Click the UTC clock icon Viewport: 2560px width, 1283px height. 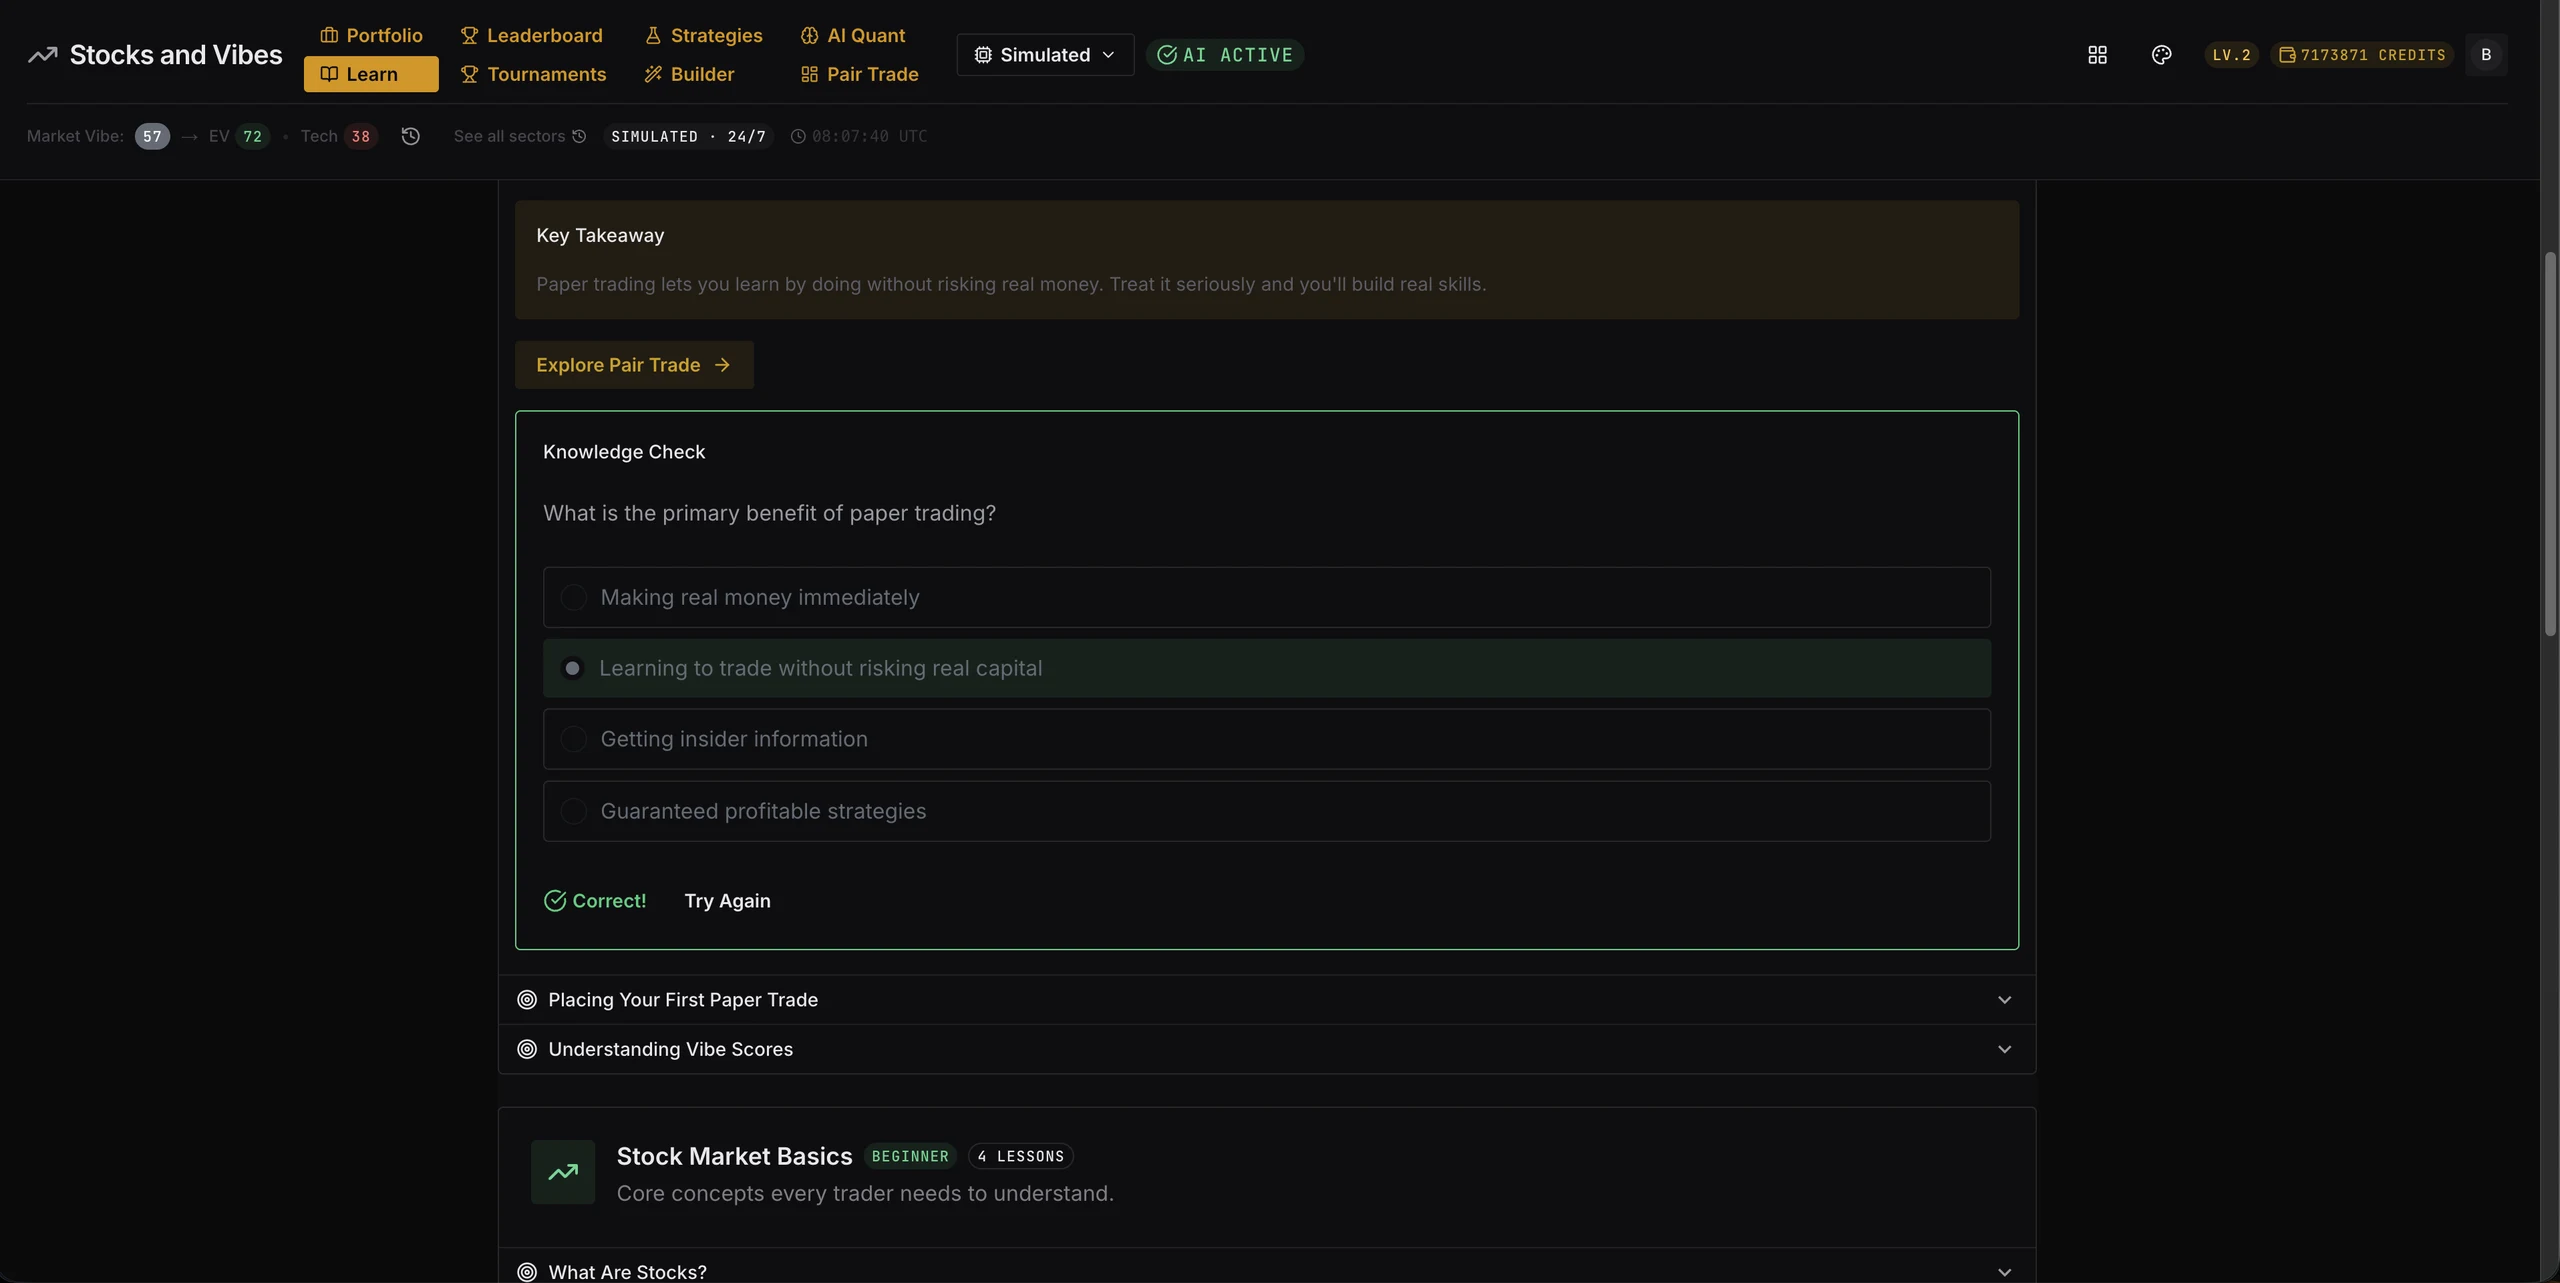798,136
